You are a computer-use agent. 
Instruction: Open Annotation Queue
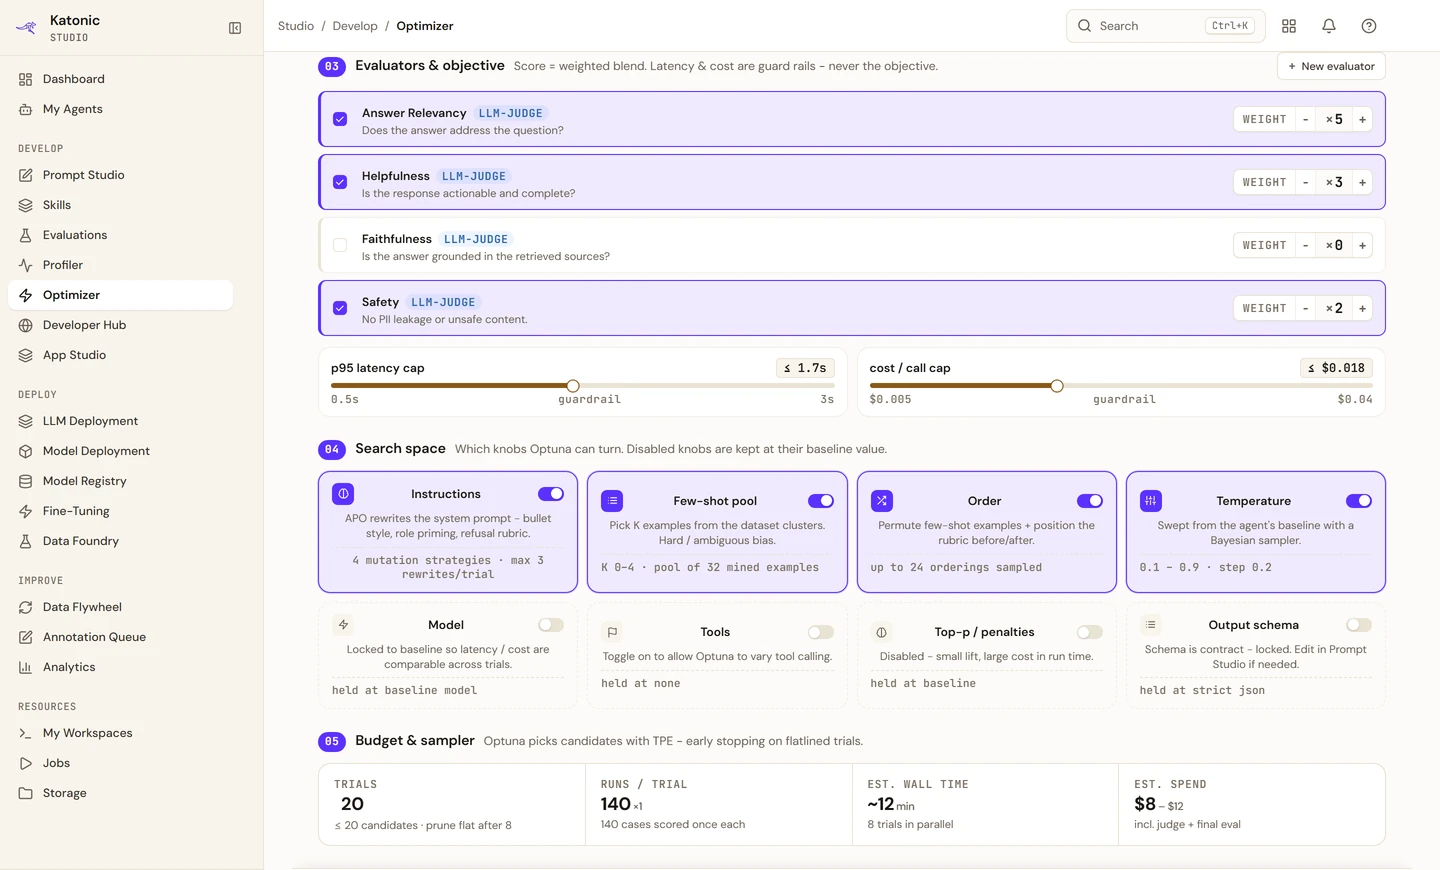click(120, 637)
